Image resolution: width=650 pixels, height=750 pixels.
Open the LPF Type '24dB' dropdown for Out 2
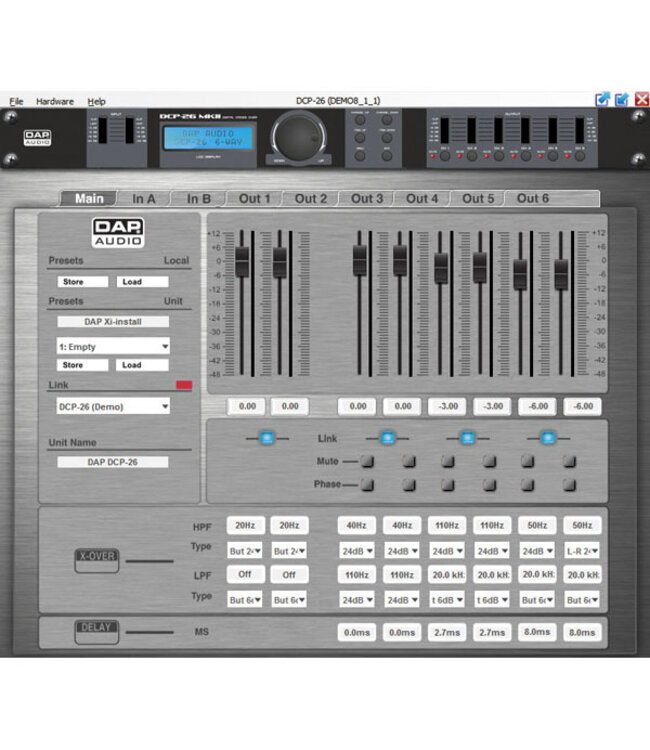point(402,600)
